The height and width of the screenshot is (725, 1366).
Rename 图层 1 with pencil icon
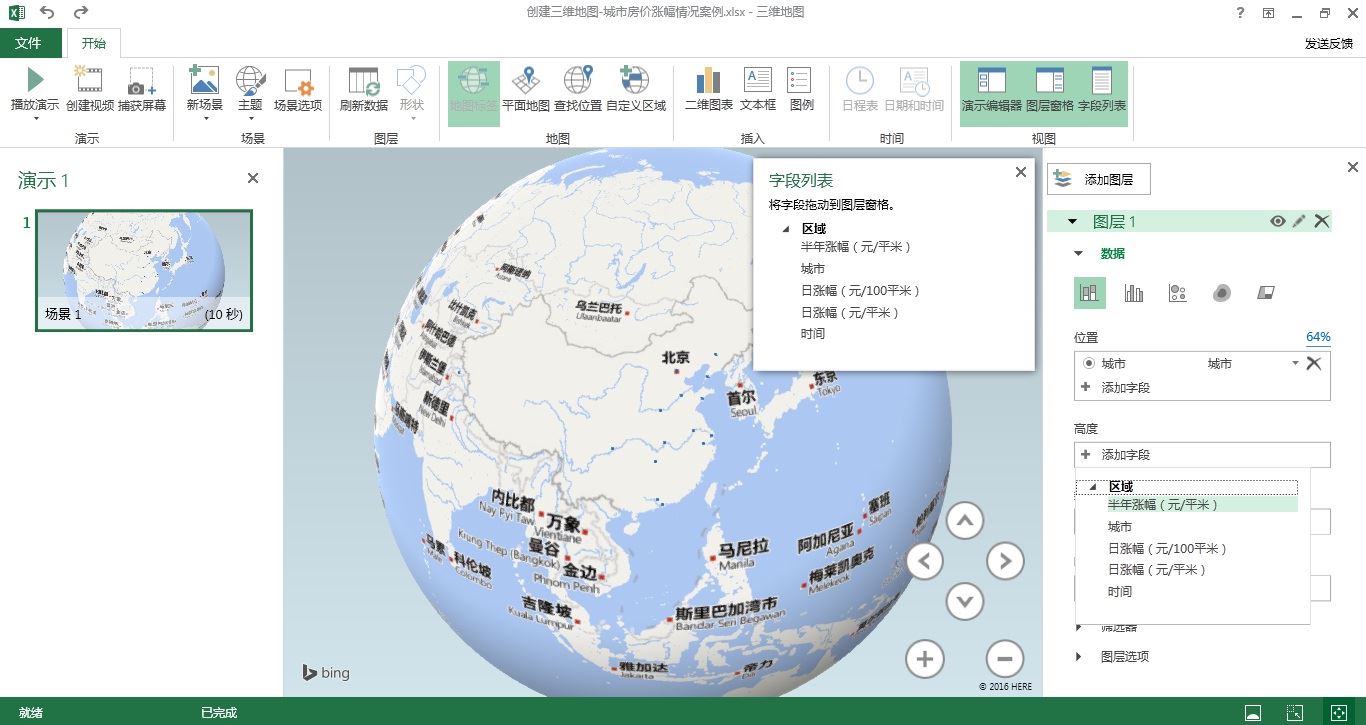click(x=1299, y=222)
